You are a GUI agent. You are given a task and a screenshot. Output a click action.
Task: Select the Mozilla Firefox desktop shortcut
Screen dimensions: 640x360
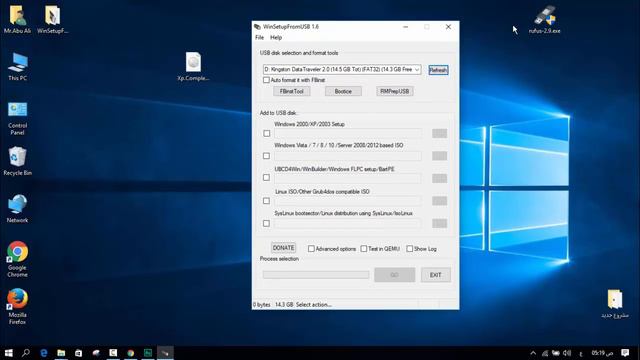[18, 307]
